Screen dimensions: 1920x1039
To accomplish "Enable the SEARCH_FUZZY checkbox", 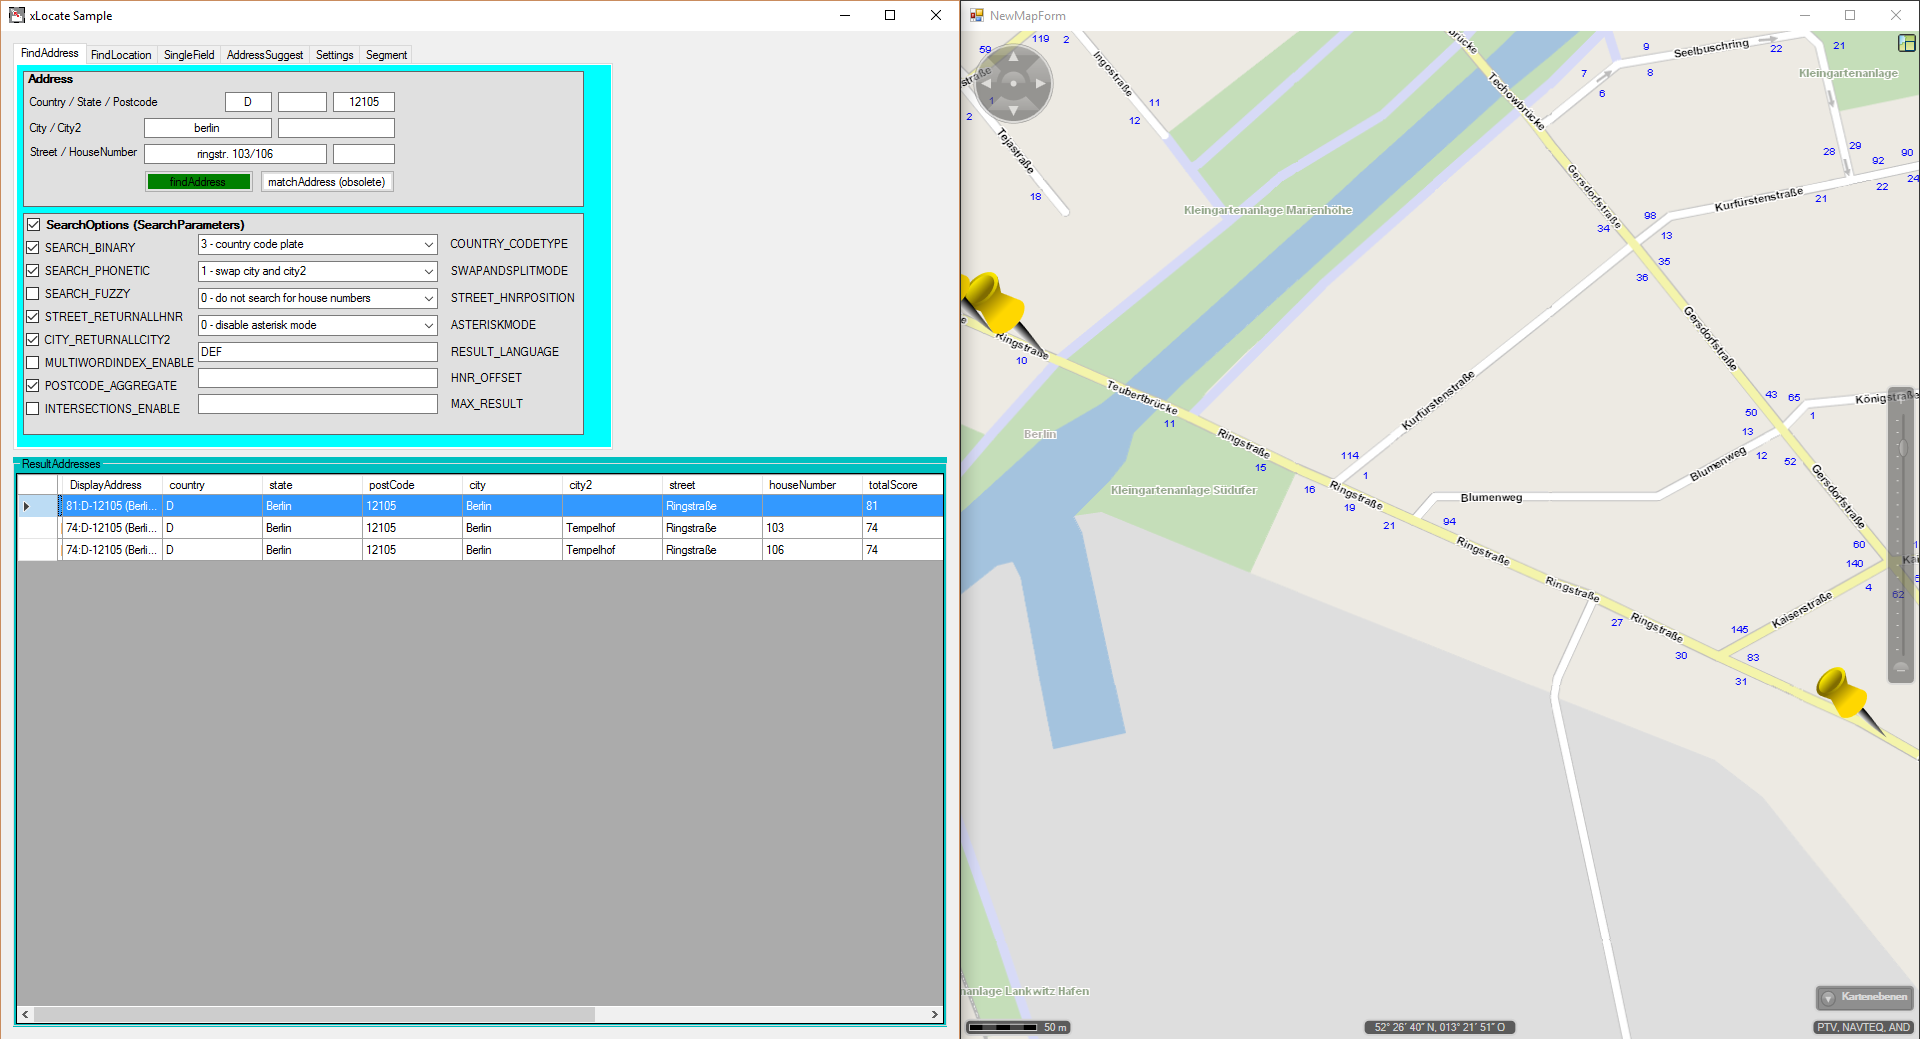I will point(33,294).
